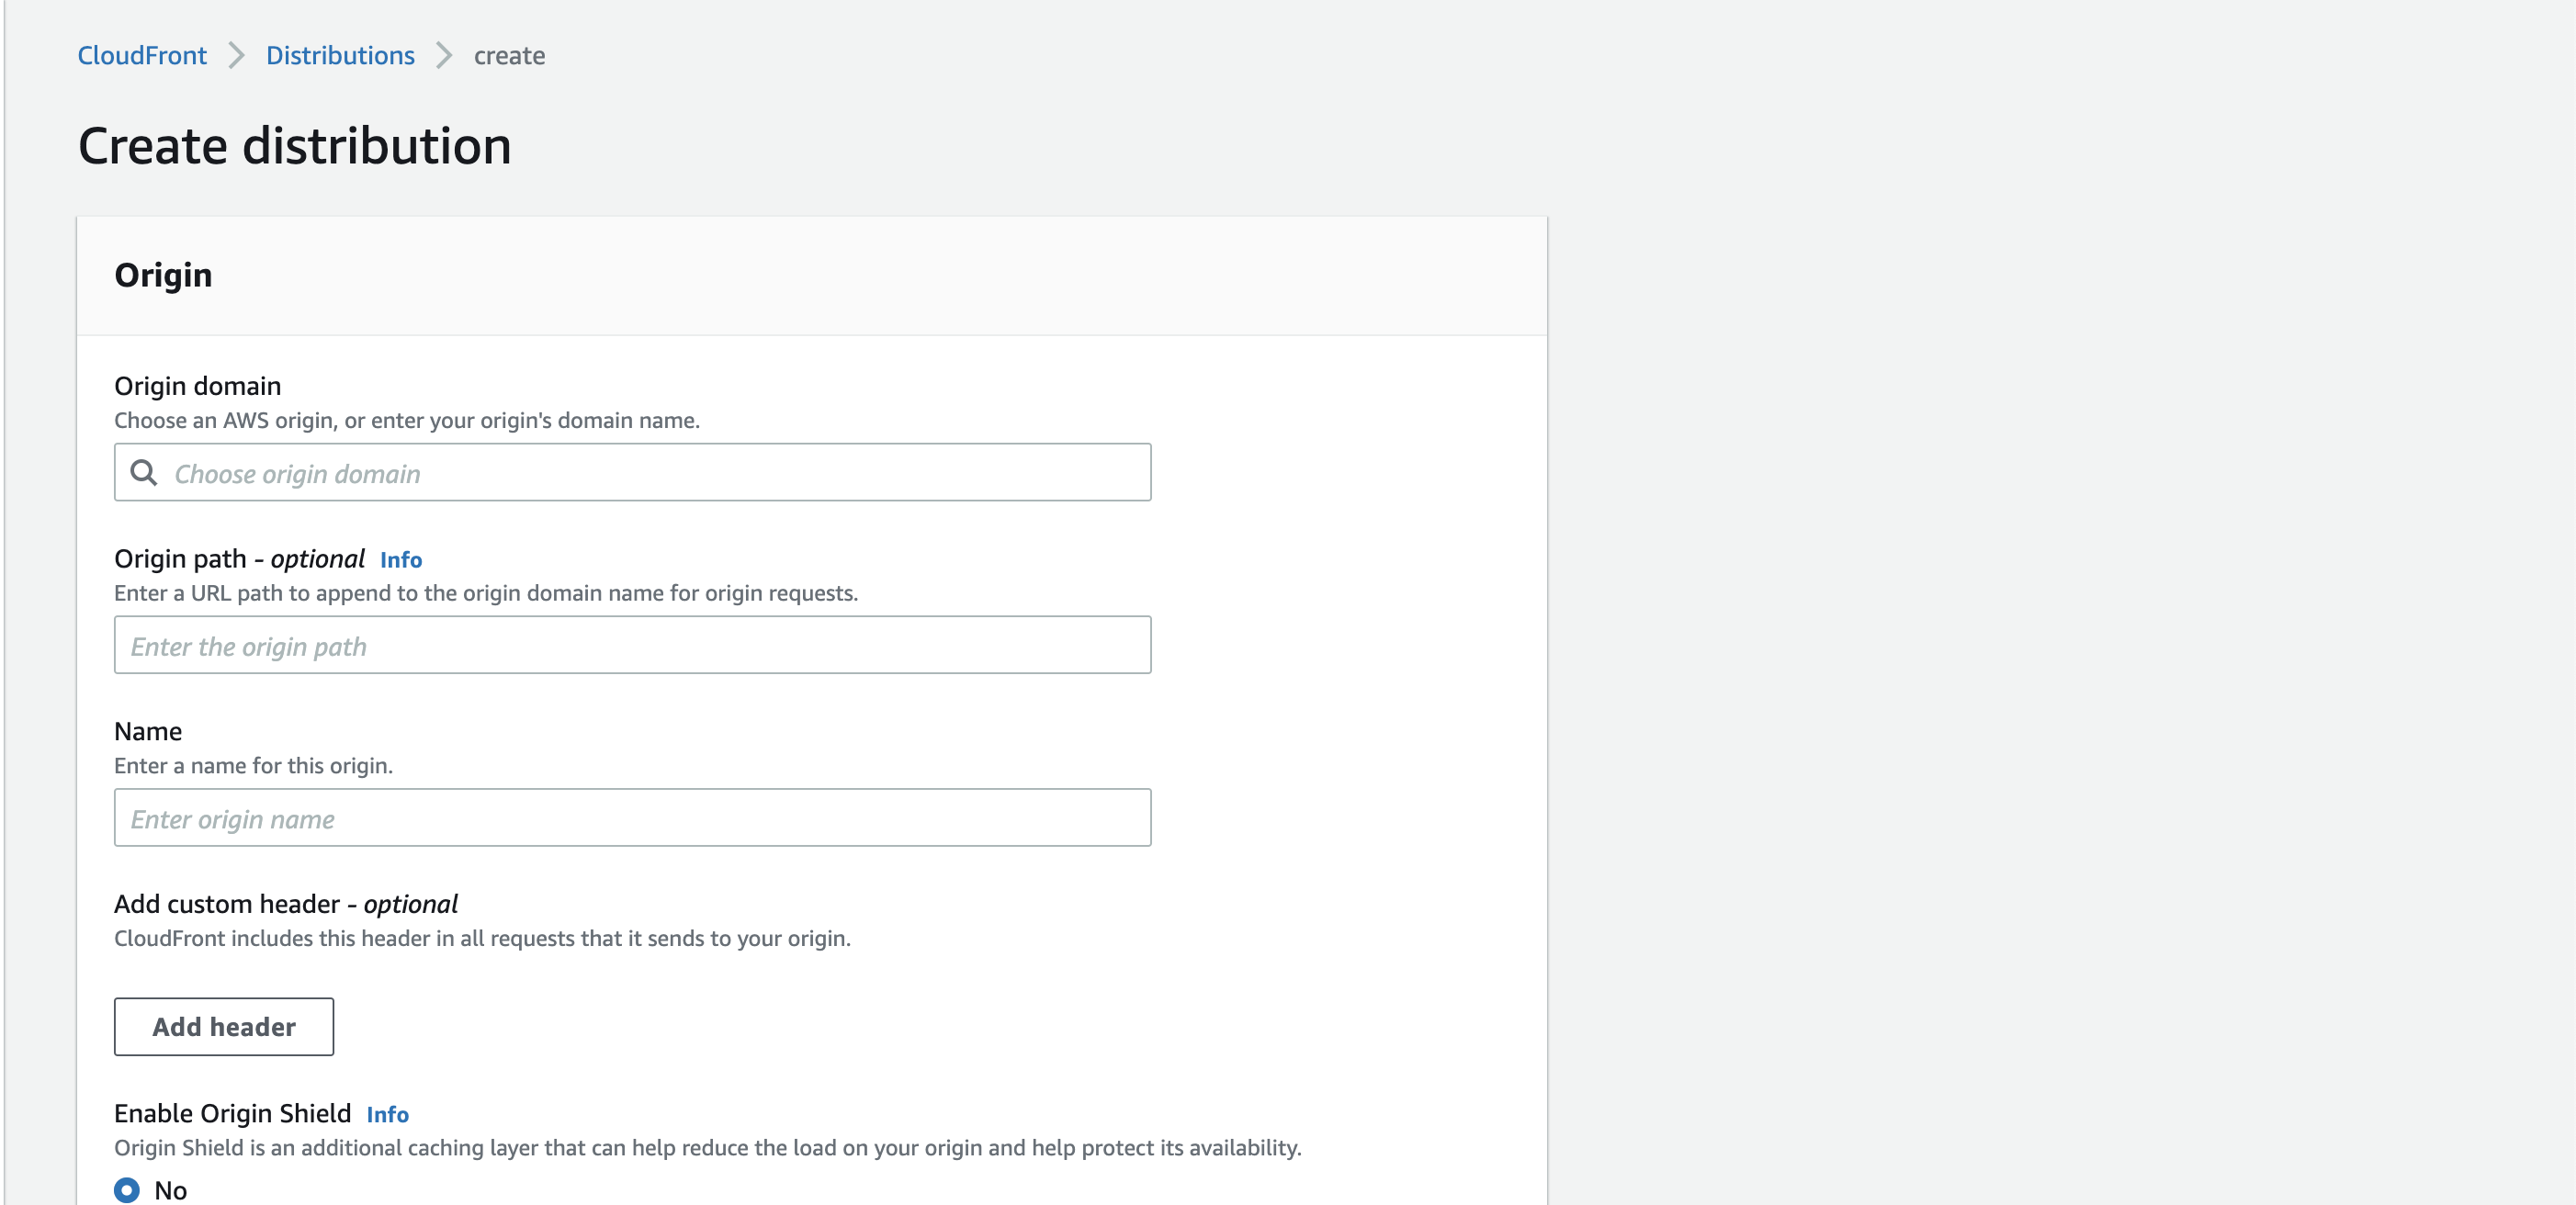Image resolution: width=2576 pixels, height=1205 pixels.
Task: Navigate to Distributions breadcrumb link
Action: coord(340,56)
